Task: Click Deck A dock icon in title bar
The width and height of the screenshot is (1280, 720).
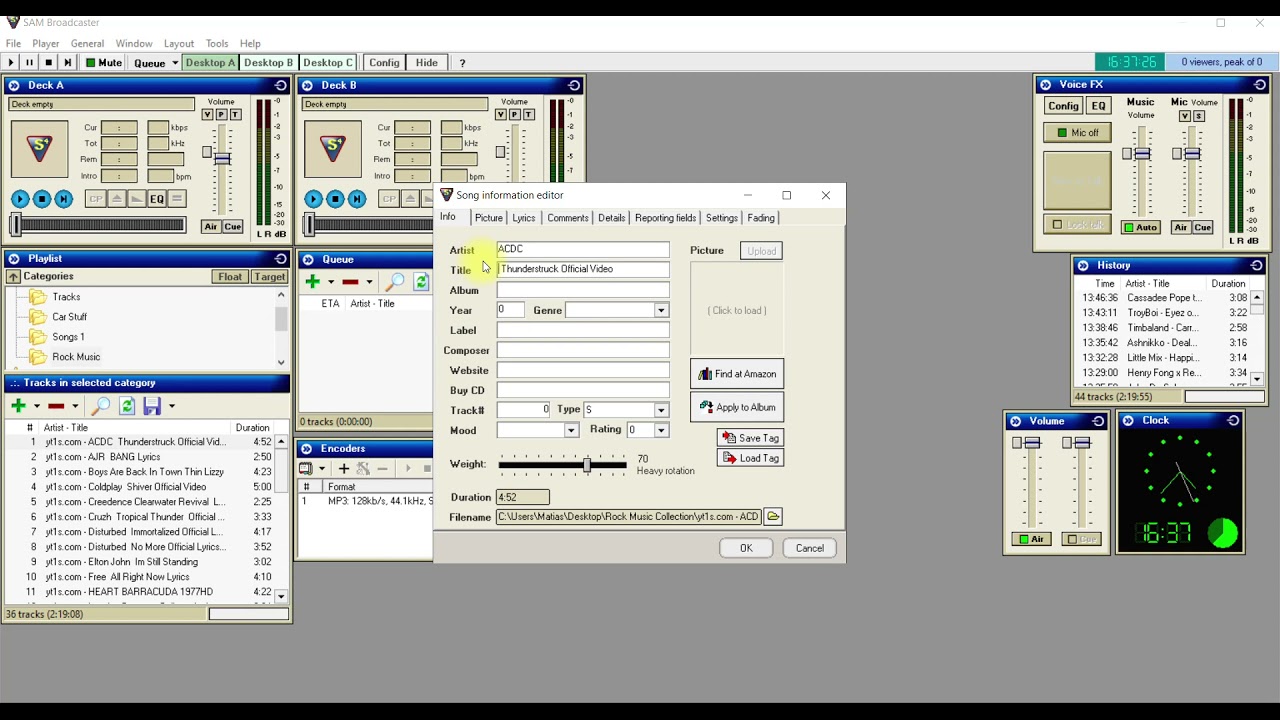Action: point(281,85)
